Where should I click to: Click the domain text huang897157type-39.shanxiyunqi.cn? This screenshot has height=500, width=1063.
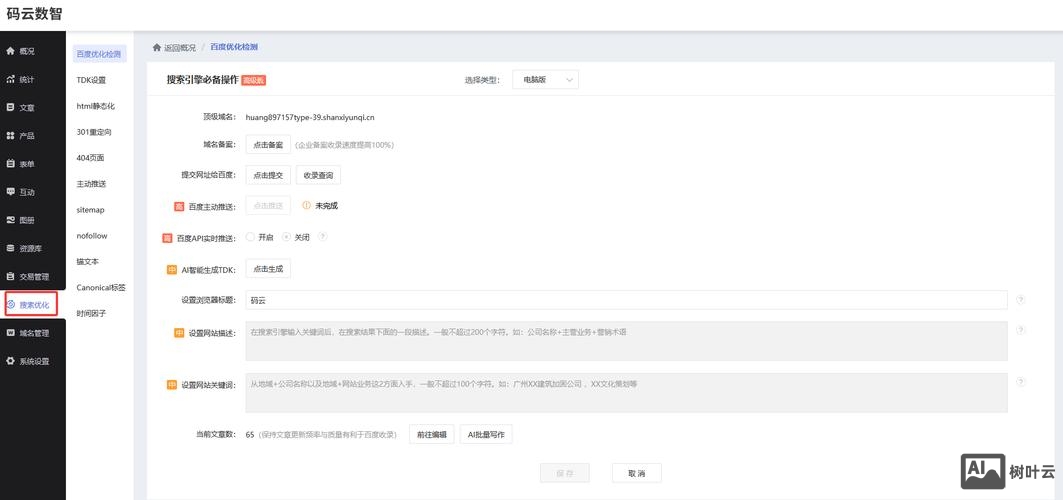point(310,117)
